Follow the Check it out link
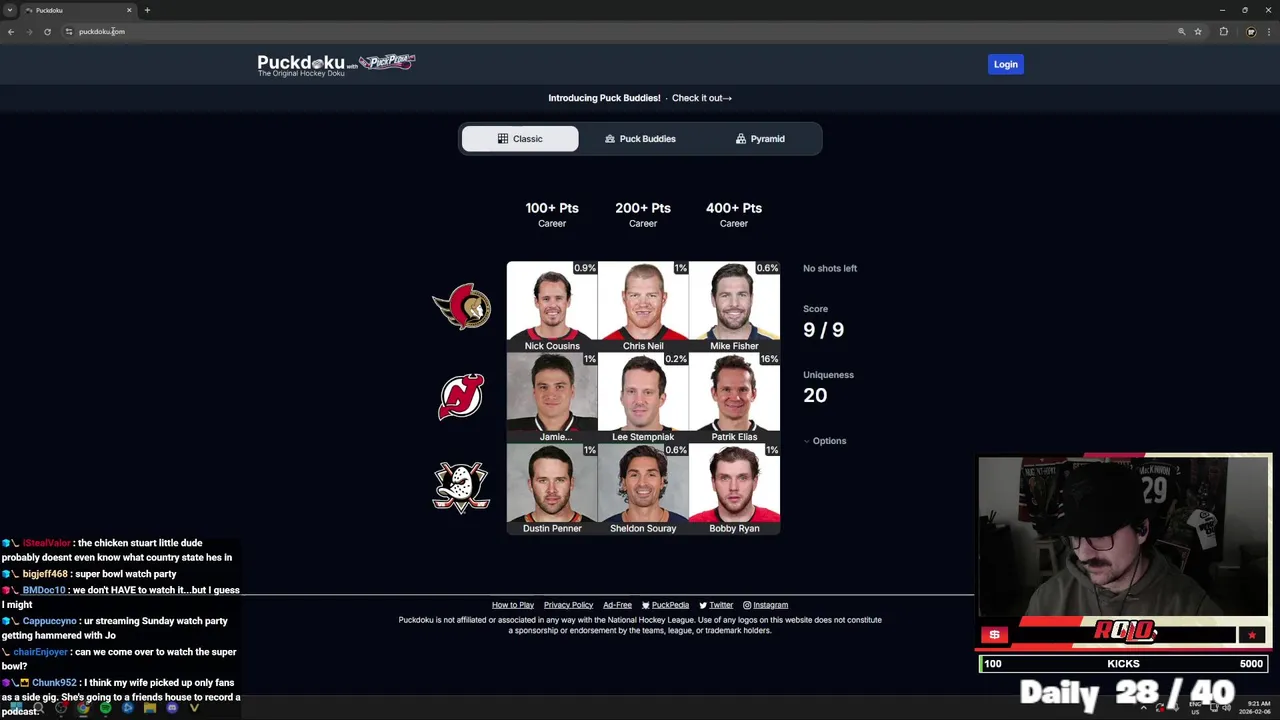1280x720 pixels. (702, 98)
